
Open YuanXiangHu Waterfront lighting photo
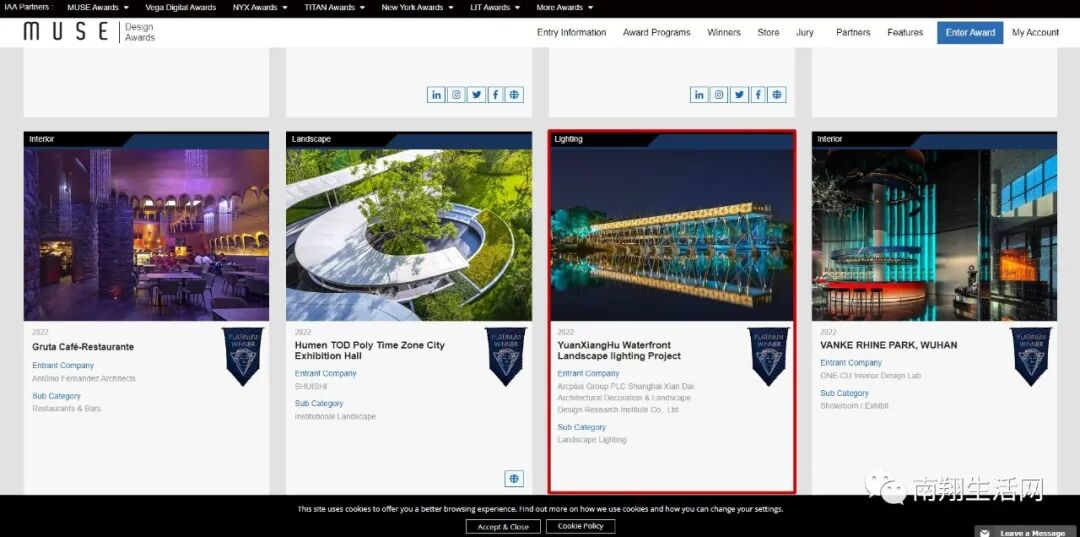pyautogui.click(x=672, y=235)
